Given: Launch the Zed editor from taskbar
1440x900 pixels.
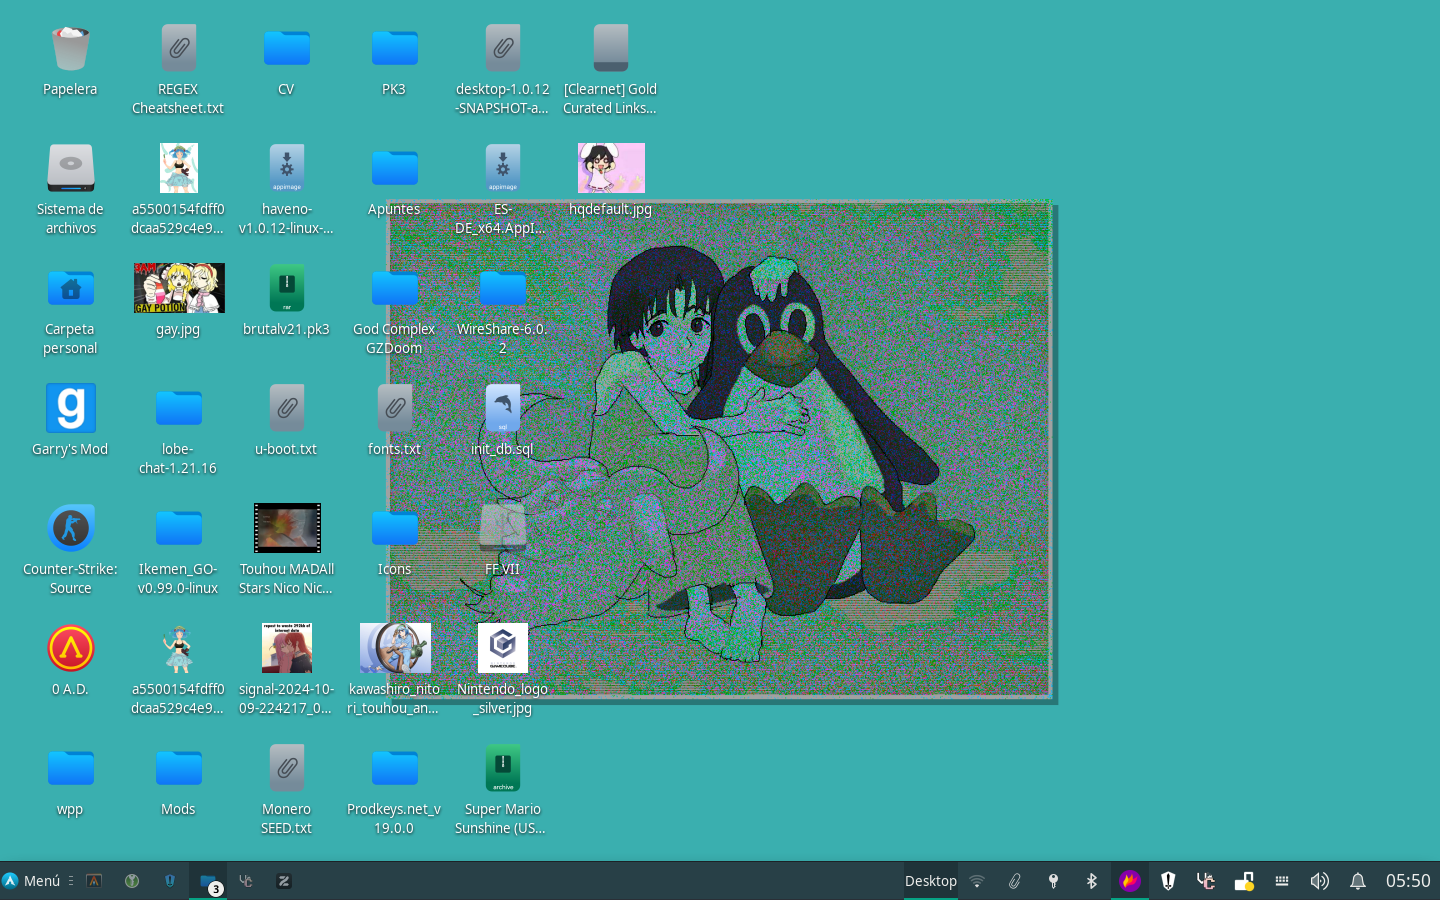Looking at the screenshot, I should click(284, 881).
